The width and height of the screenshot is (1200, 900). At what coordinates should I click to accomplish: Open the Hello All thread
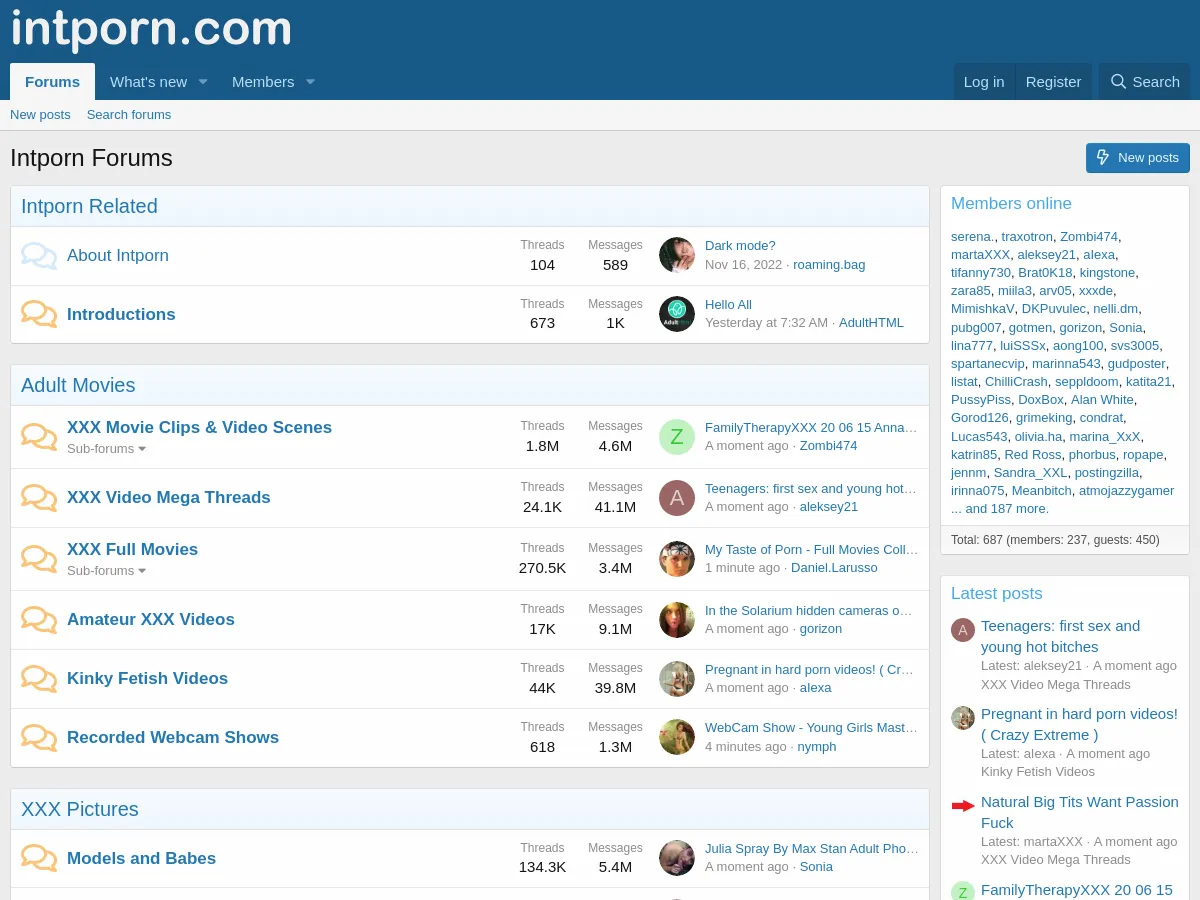click(x=728, y=305)
